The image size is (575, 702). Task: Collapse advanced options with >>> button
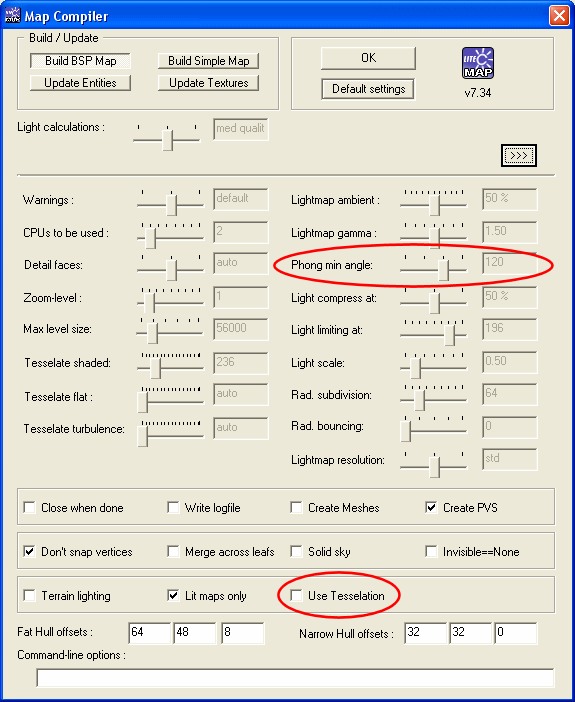pos(519,156)
